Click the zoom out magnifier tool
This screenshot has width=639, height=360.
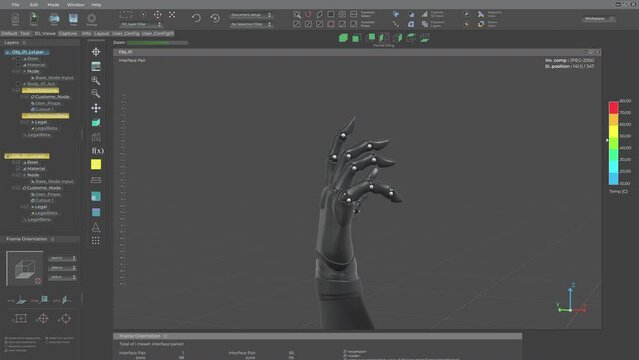point(96,94)
